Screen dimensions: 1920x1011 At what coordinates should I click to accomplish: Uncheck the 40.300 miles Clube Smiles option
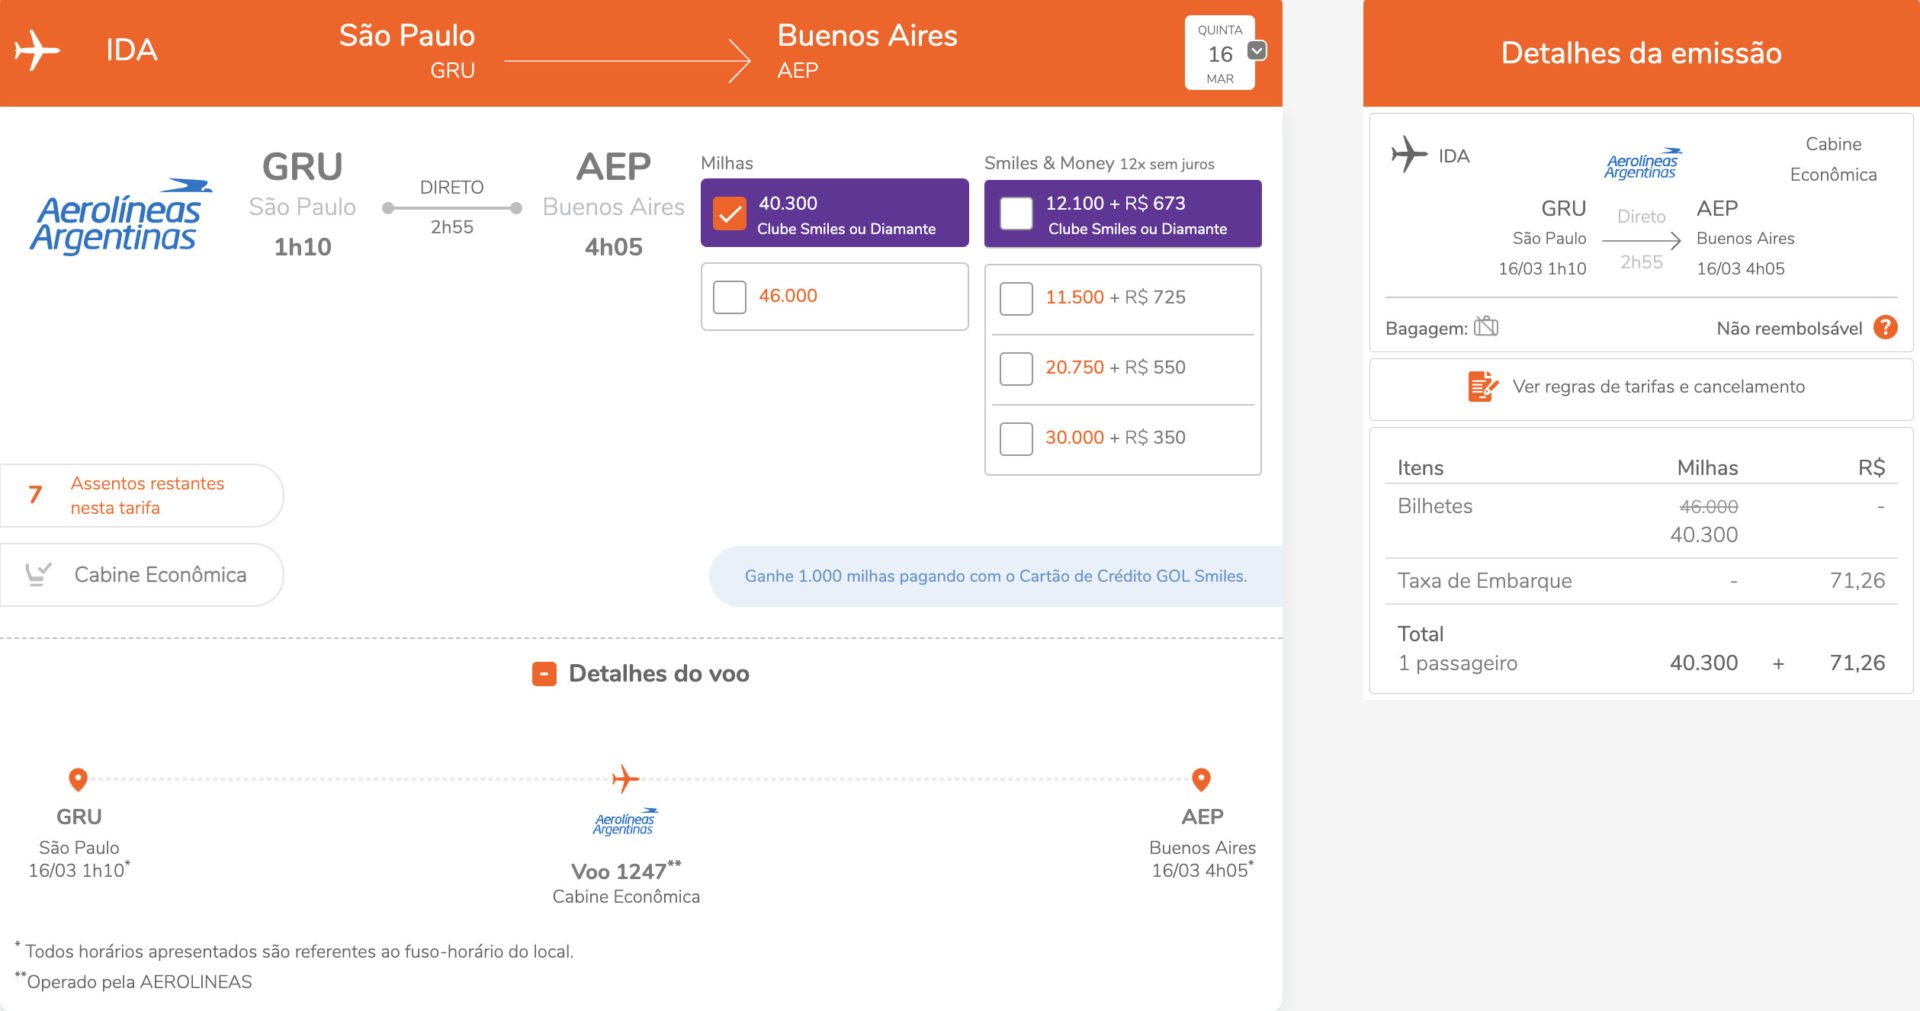(x=729, y=213)
